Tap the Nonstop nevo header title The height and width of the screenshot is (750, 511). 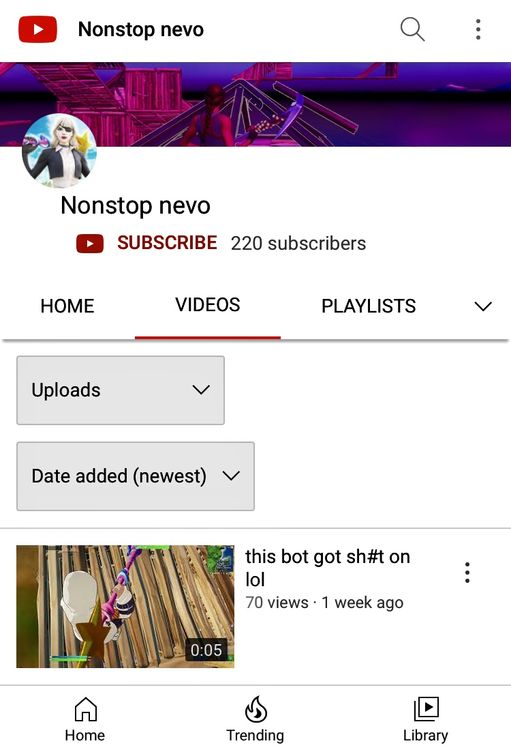tap(141, 30)
